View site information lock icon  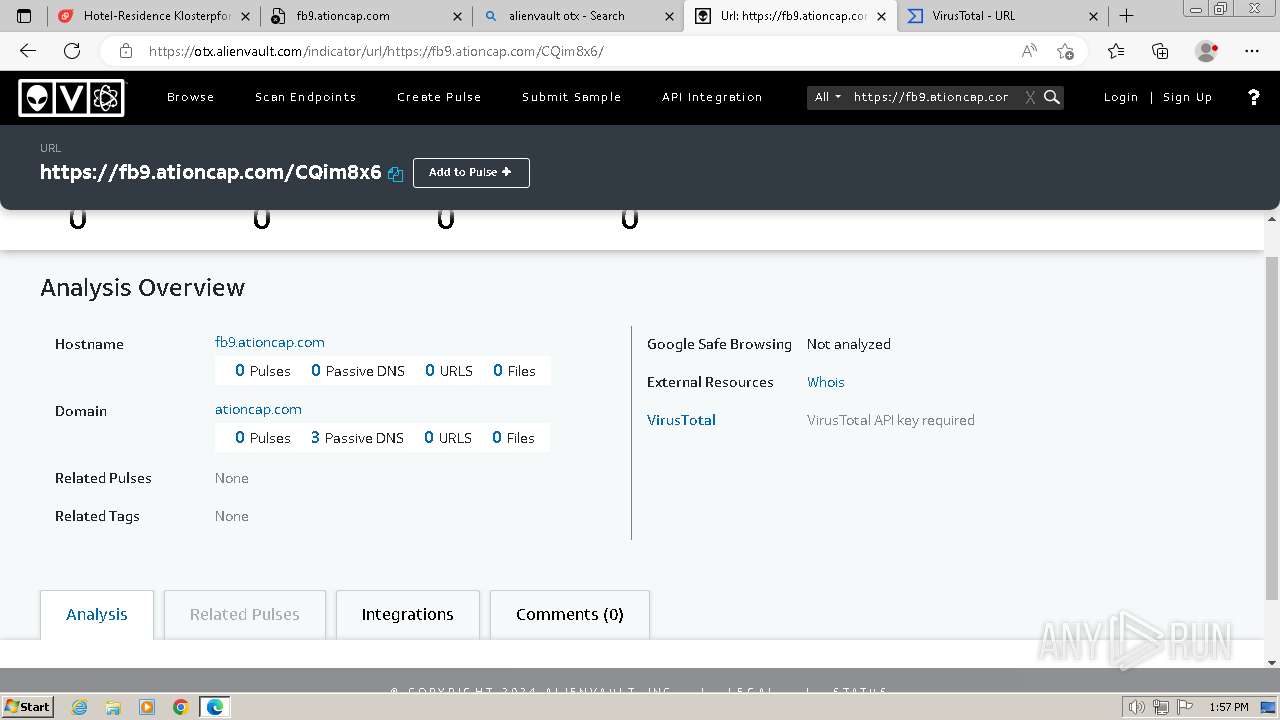(125, 51)
